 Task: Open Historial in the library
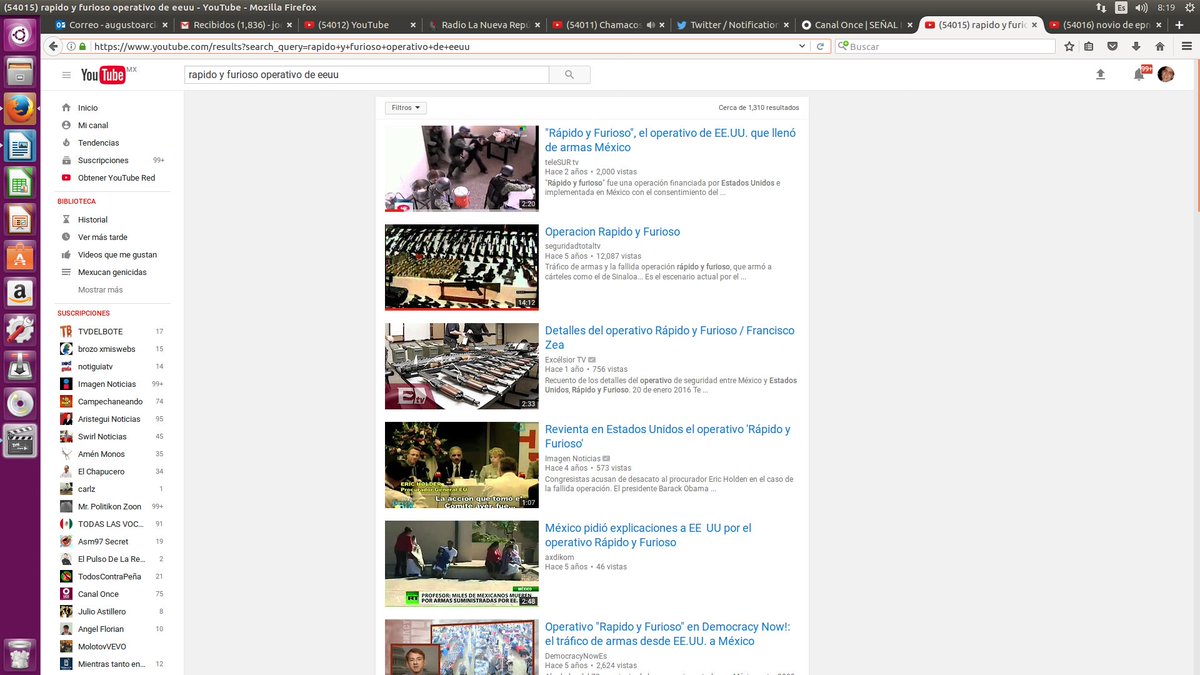(x=92, y=220)
